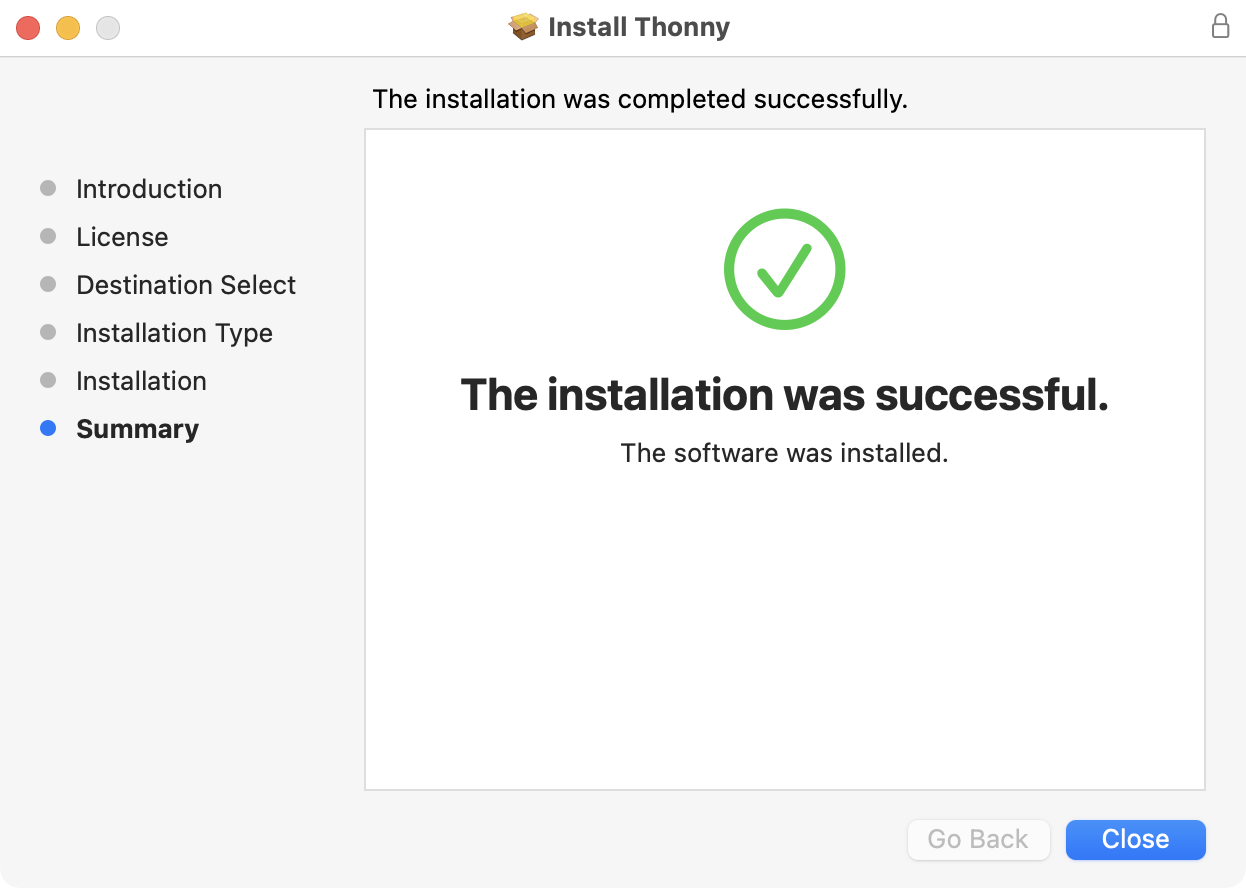Click the gray zoom window button
The height and width of the screenshot is (888, 1246).
(x=108, y=28)
